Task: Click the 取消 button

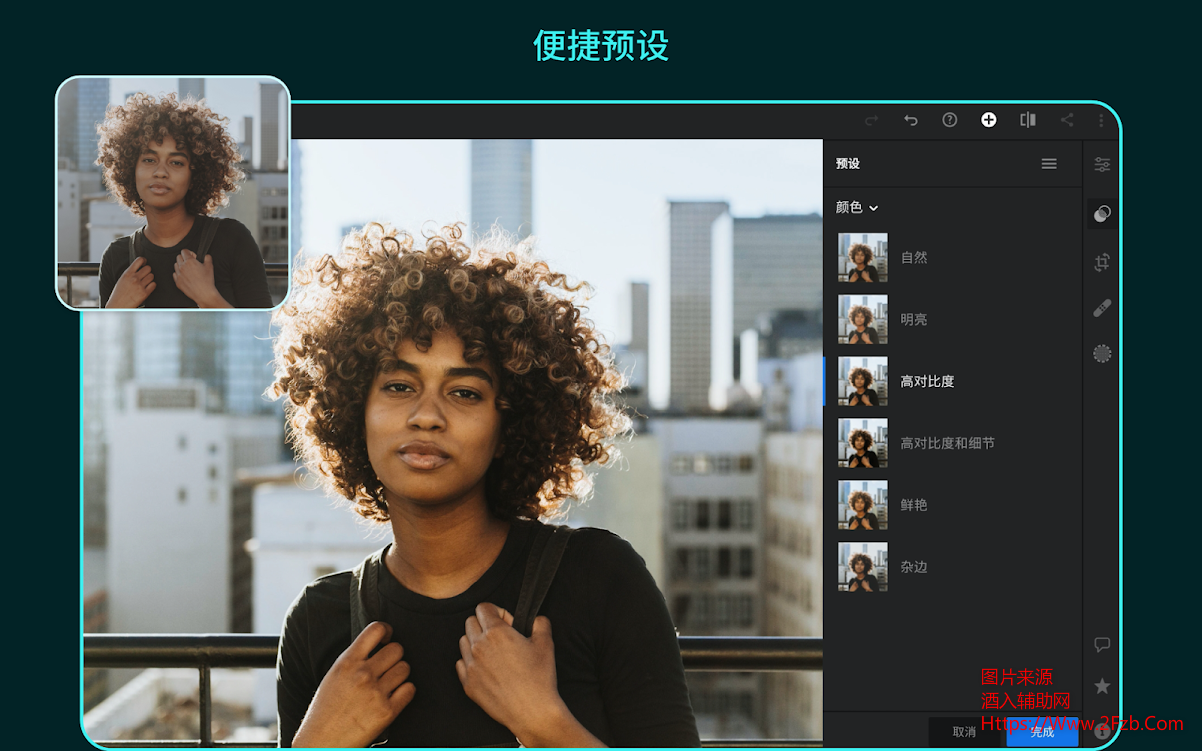Action: click(x=964, y=732)
